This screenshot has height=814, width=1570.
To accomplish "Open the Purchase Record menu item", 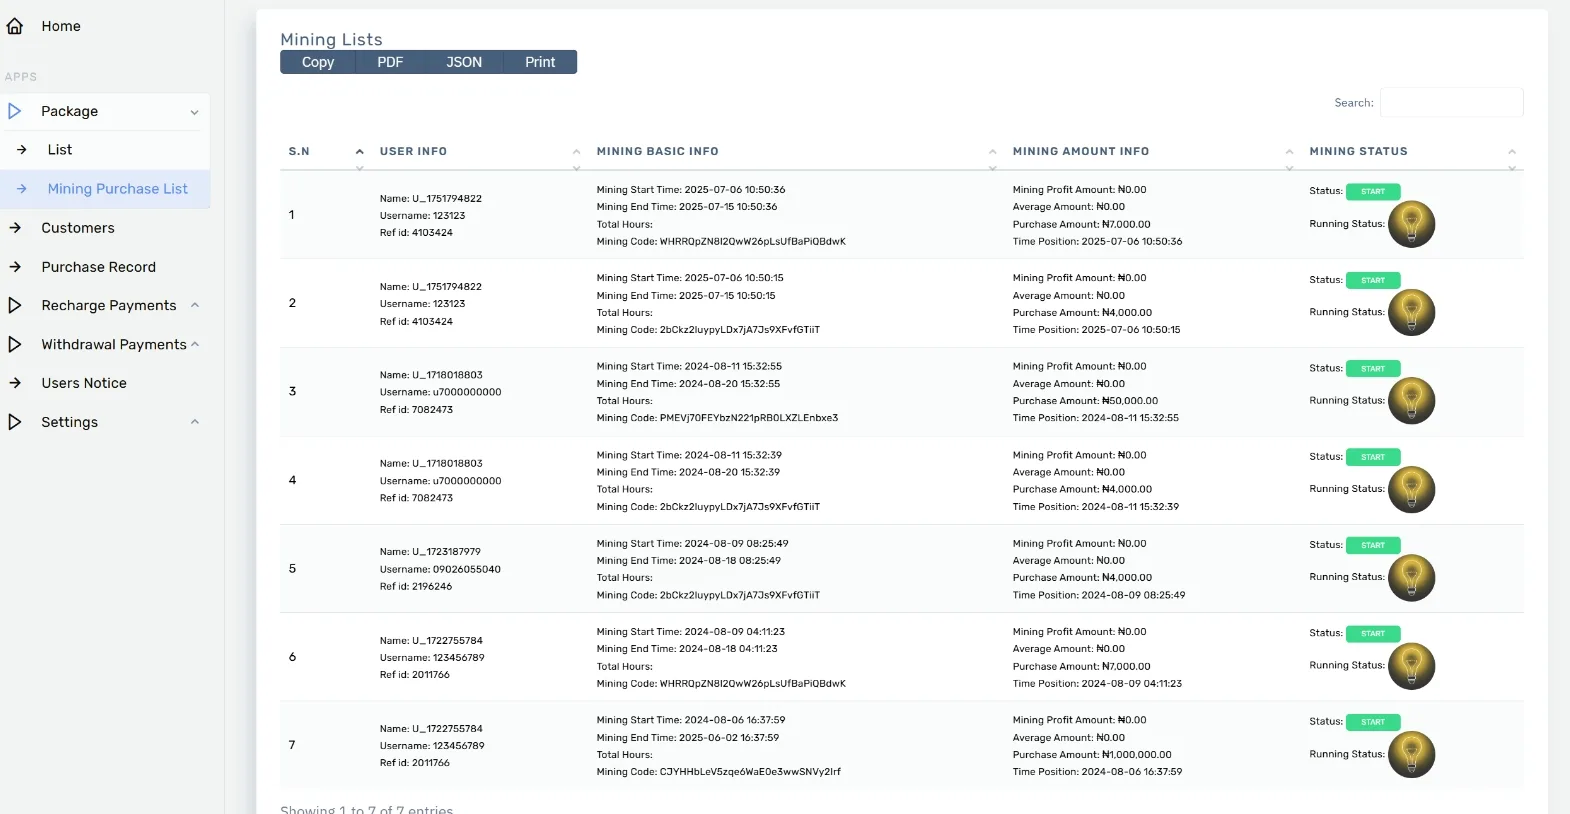I will pos(98,267).
